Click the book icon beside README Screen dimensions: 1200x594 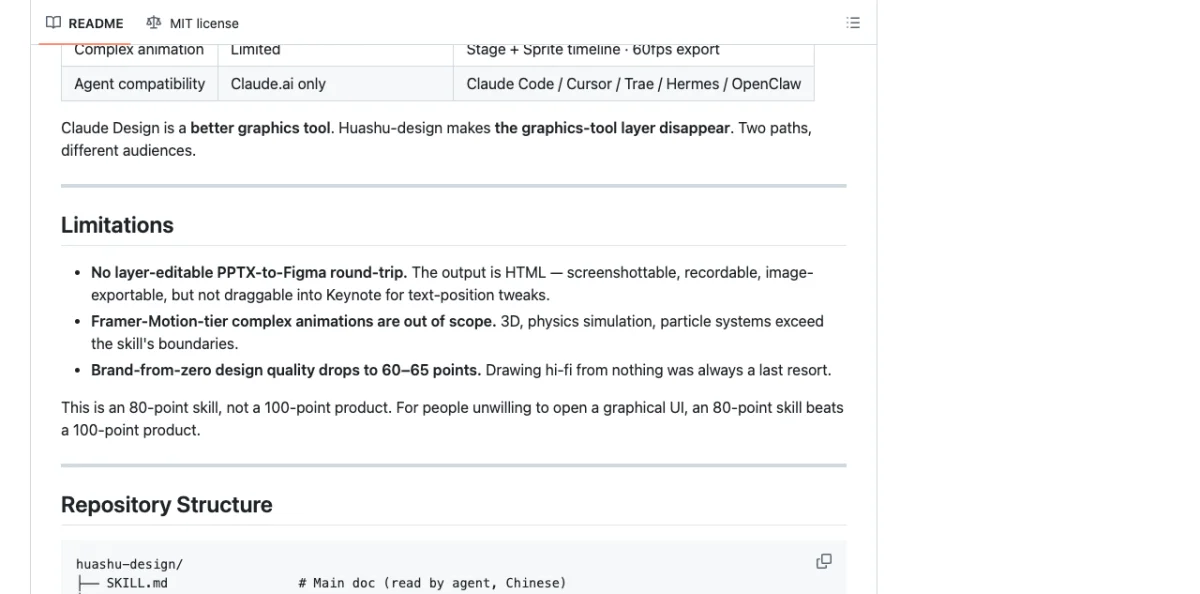(54, 23)
